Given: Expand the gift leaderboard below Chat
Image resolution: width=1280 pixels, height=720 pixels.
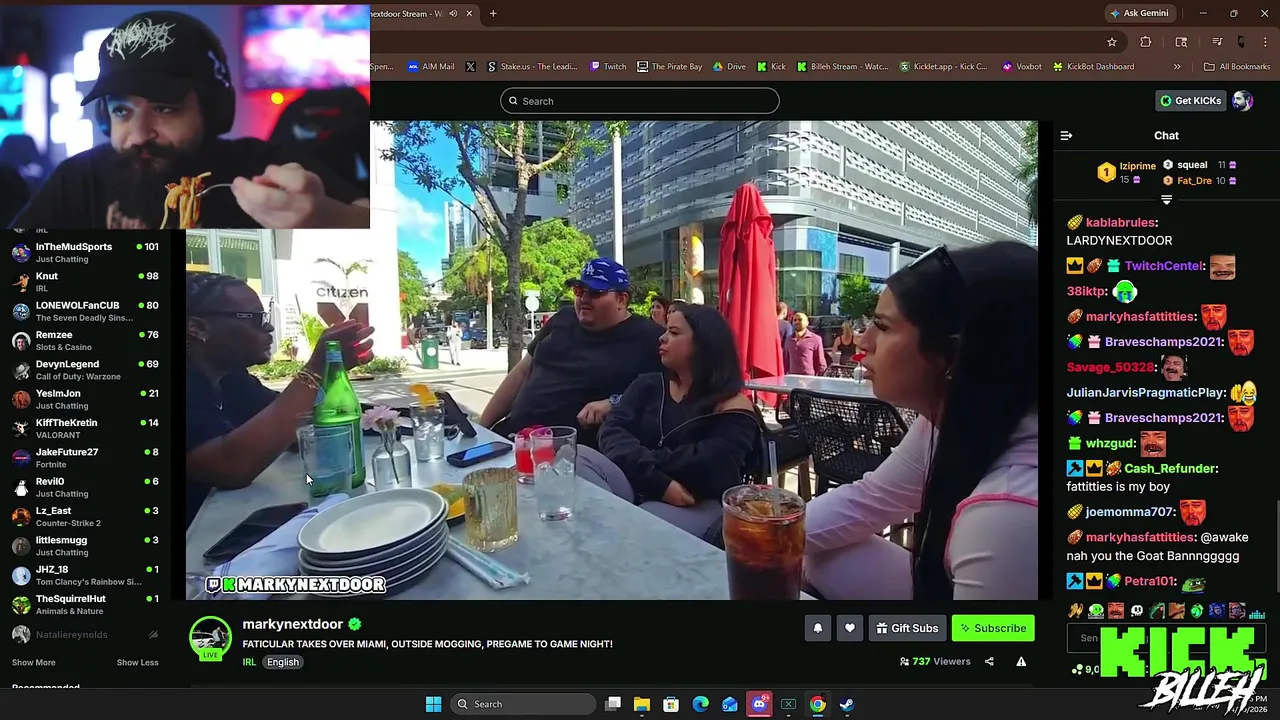Looking at the screenshot, I should point(1166,200).
